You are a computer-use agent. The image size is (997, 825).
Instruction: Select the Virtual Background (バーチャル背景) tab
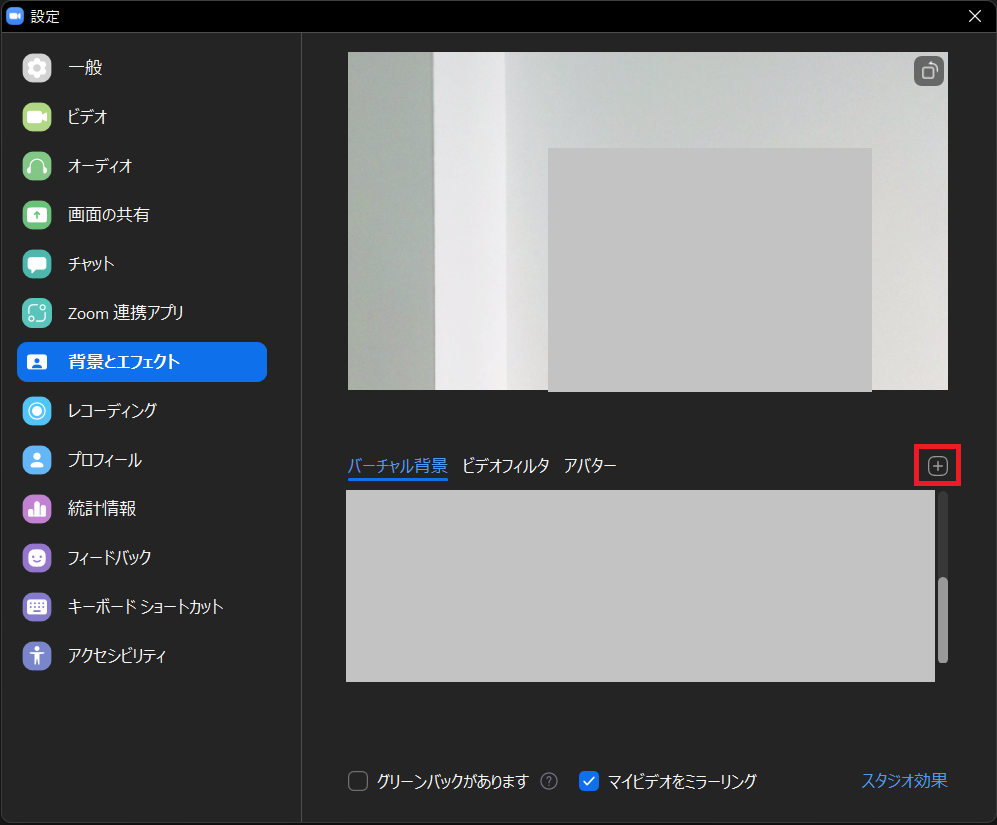click(x=397, y=466)
